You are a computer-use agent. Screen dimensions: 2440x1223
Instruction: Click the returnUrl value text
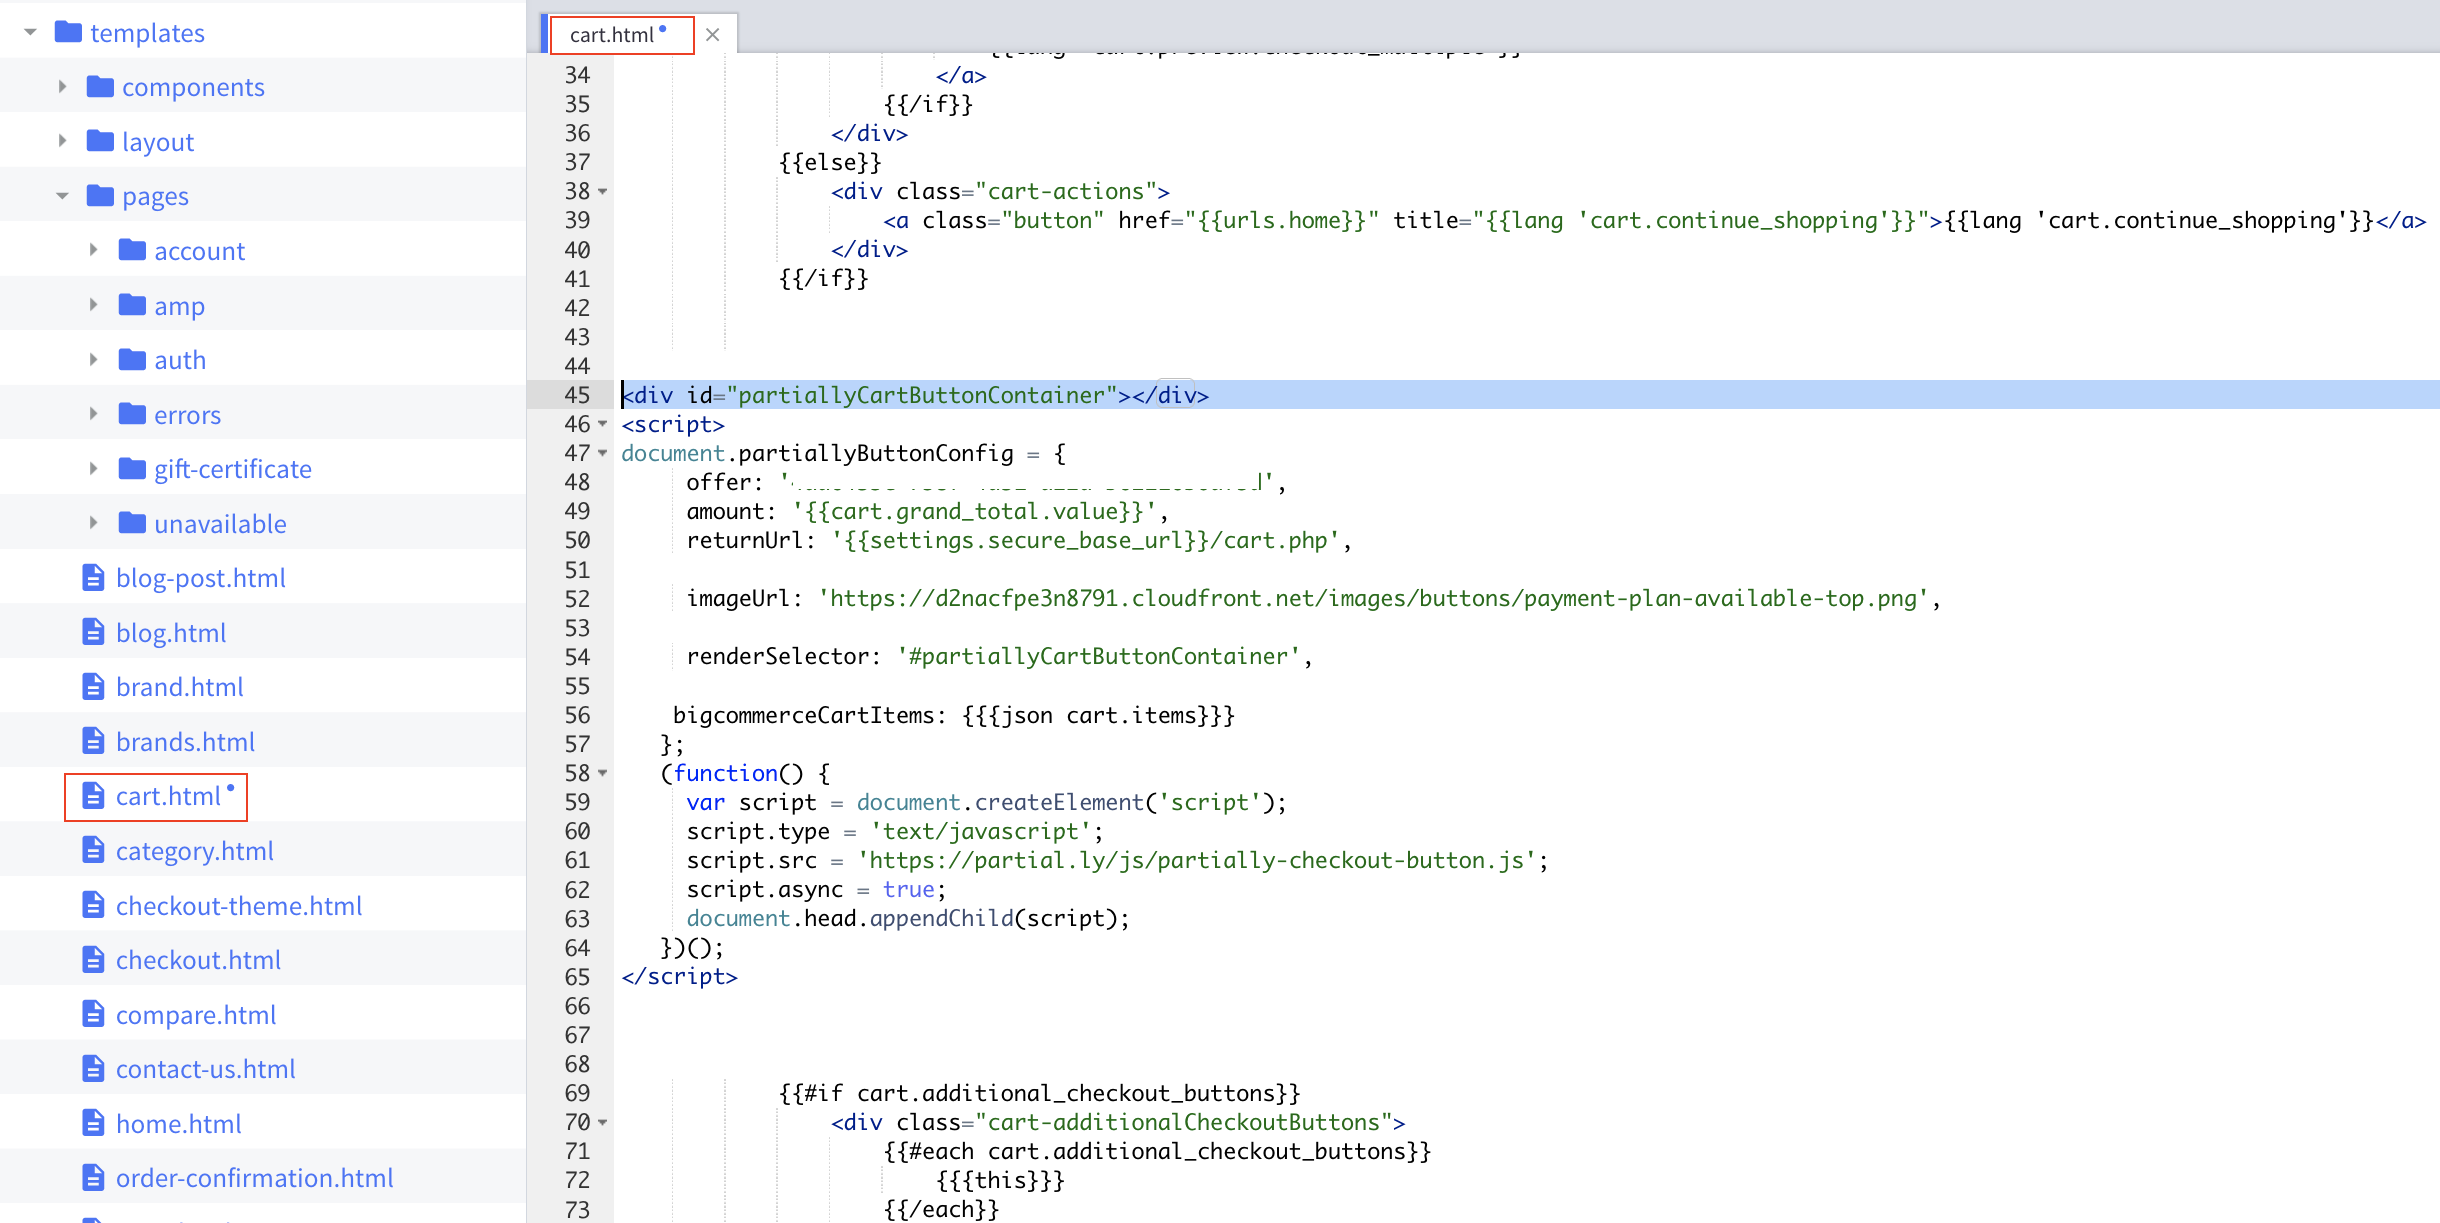point(1086,540)
